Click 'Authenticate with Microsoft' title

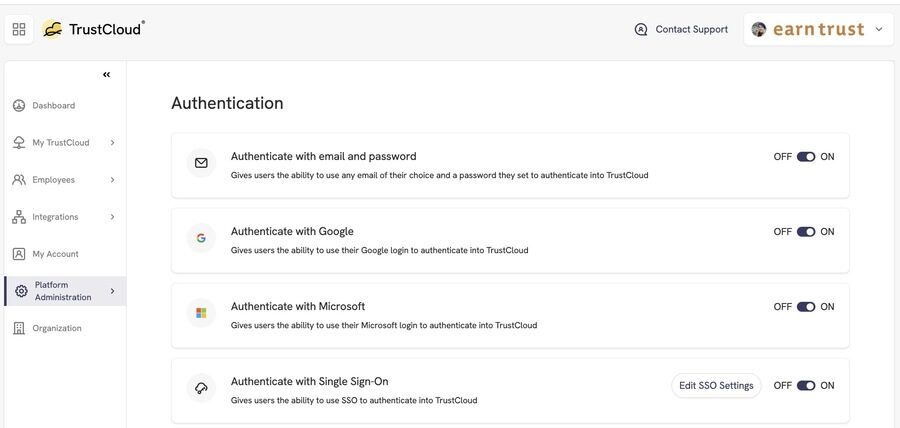tap(298, 306)
